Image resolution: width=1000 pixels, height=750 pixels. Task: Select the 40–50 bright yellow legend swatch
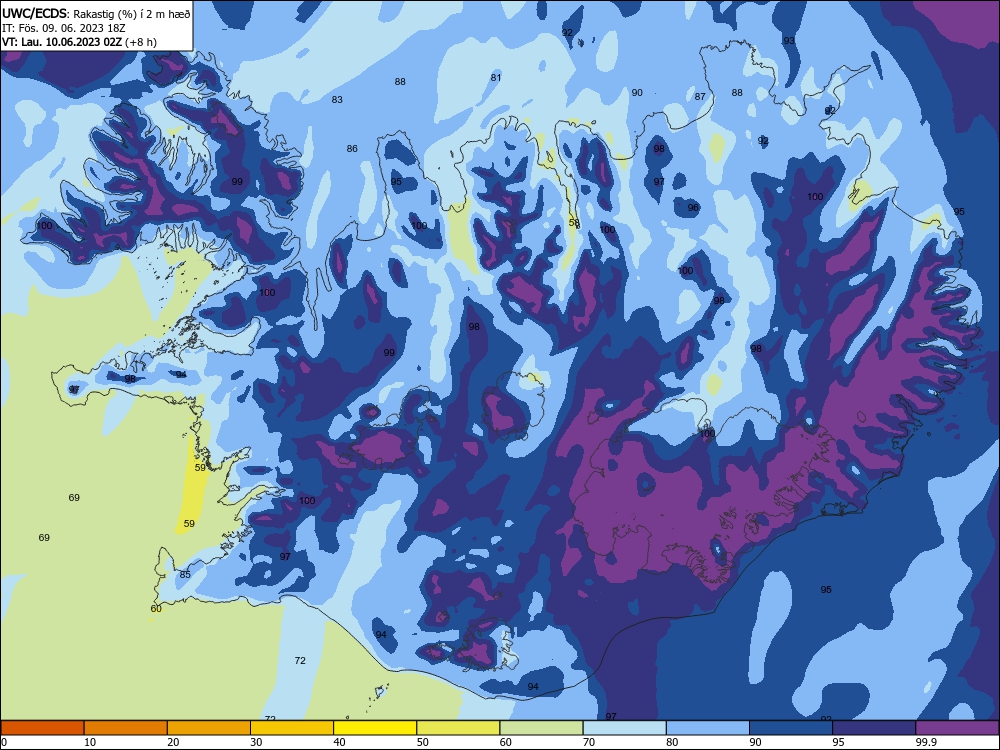(x=375, y=728)
